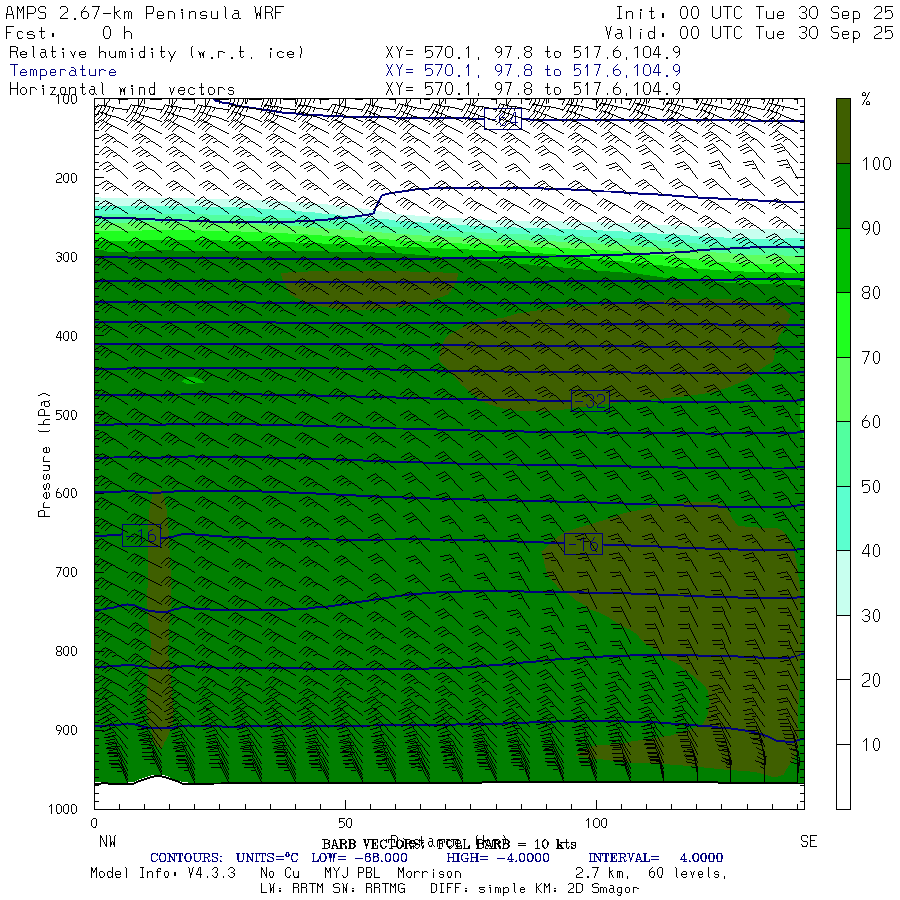
Task: Select the 800 pressure axis tick label
Action: pyautogui.click(x=66, y=651)
